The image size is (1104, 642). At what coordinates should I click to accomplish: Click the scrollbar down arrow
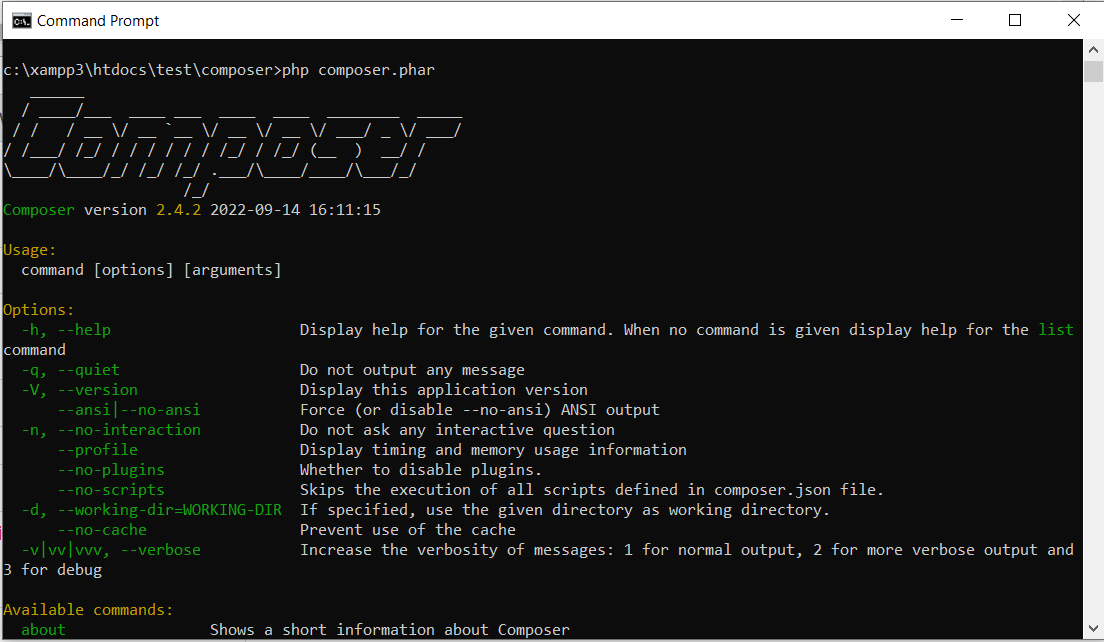(x=1093, y=629)
